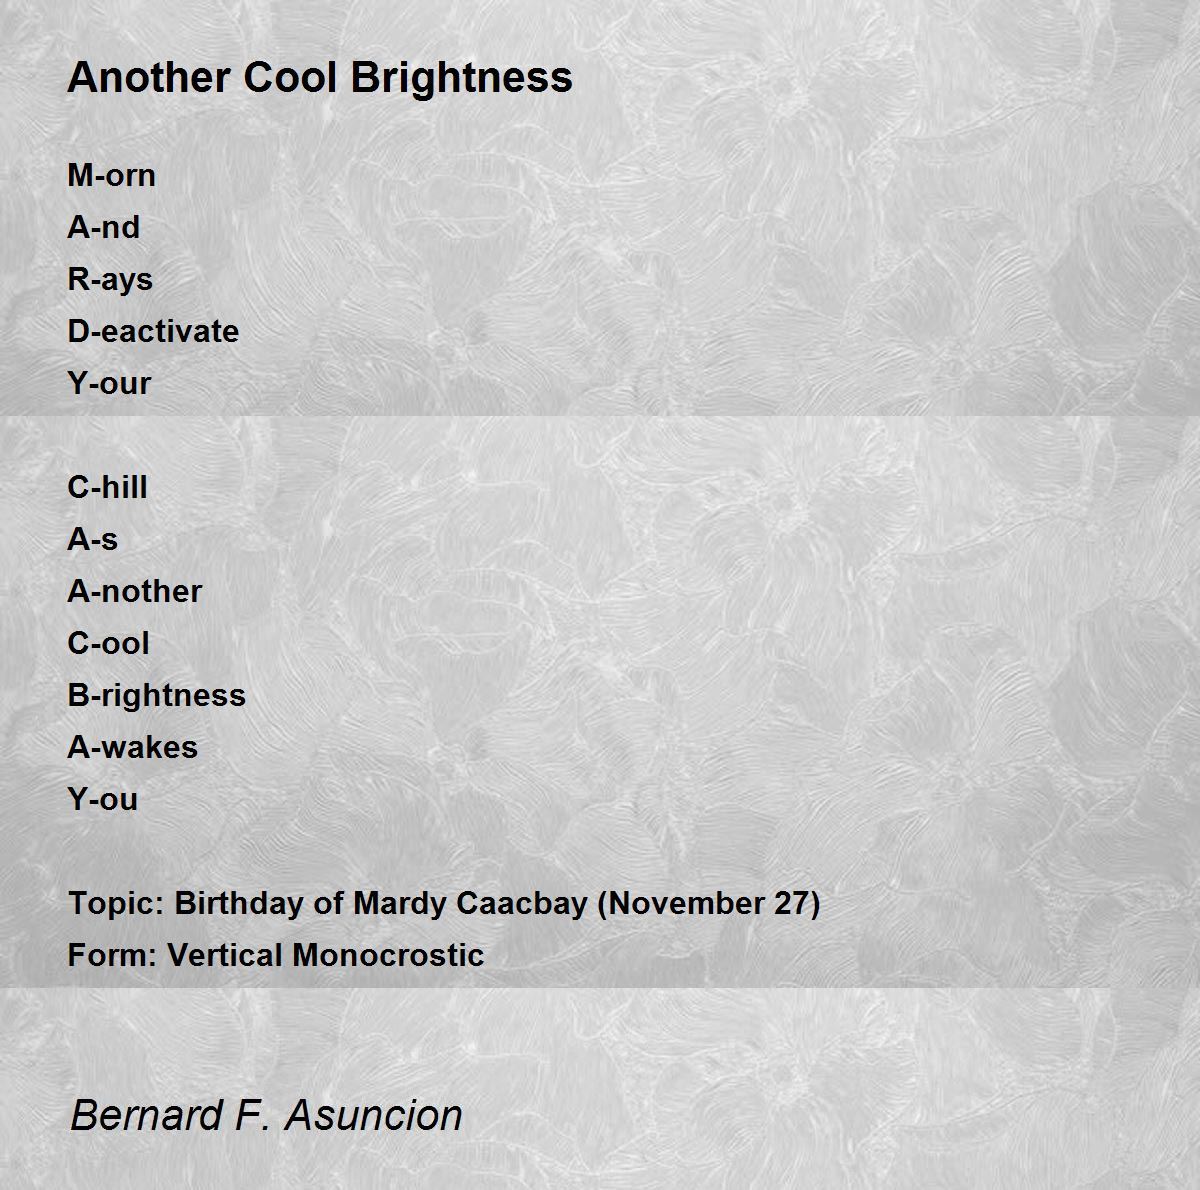The width and height of the screenshot is (1200, 1190).
Task: Click the line 'A-wakes'
Action: pos(132,747)
